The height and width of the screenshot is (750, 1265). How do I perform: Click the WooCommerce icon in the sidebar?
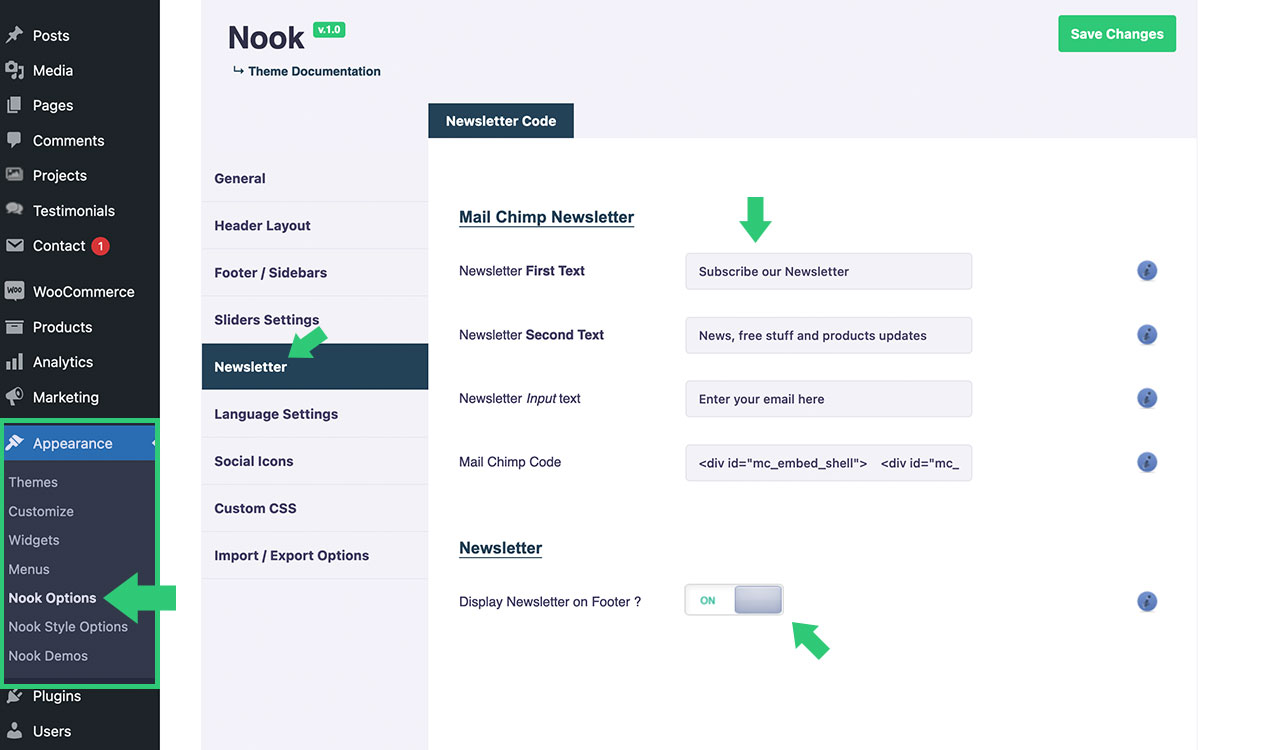click(14, 291)
